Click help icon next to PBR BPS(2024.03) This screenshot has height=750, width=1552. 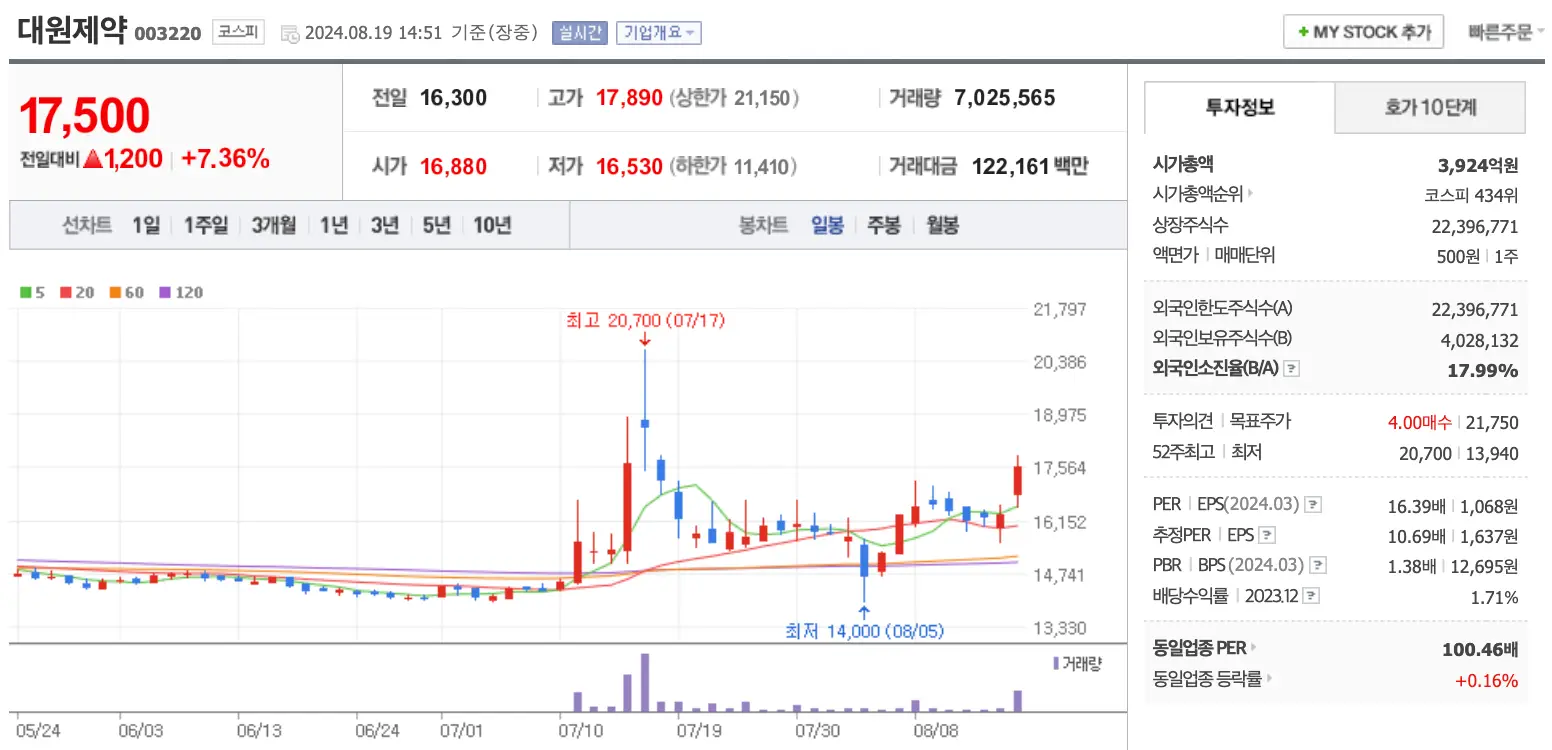pyautogui.click(x=1318, y=566)
